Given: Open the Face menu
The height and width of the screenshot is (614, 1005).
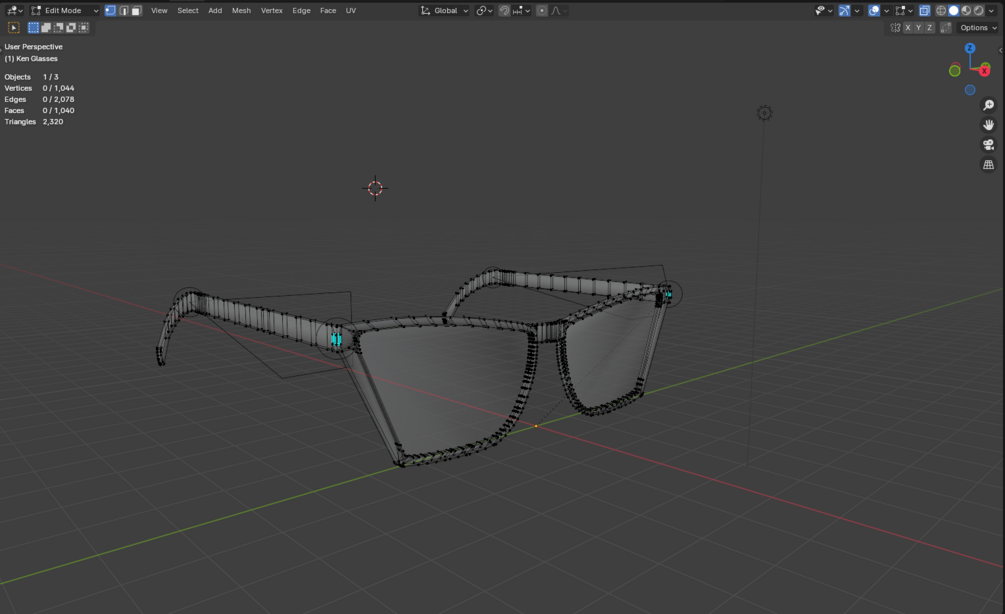Looking at the screenshot, I should [328, 10].
